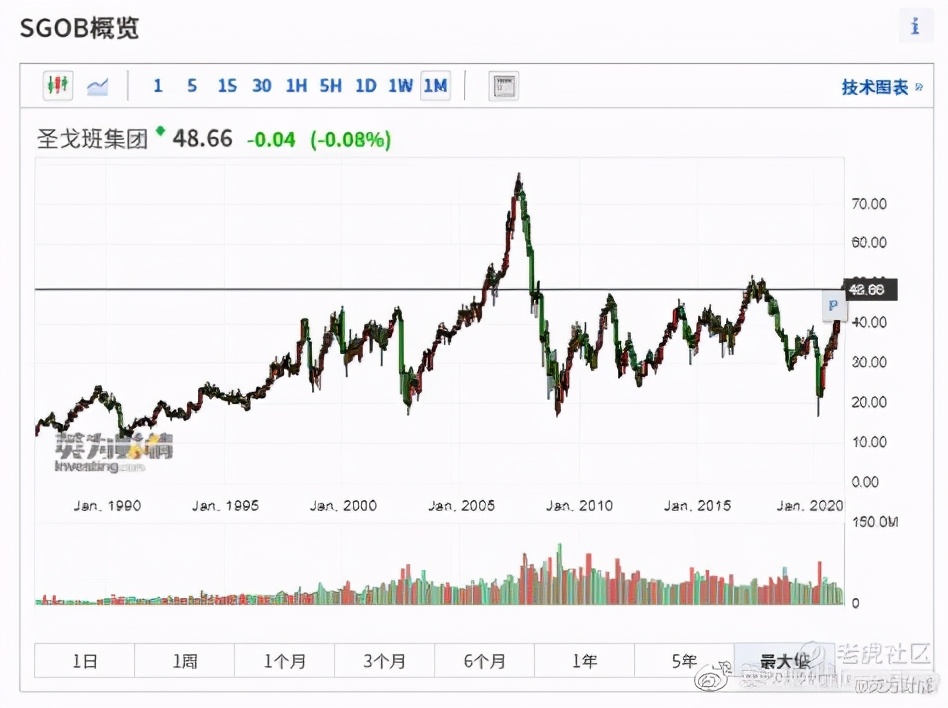Select the 1M monthly interval
The height and width of the screenshot is (708, 948).
coord(435,86)
